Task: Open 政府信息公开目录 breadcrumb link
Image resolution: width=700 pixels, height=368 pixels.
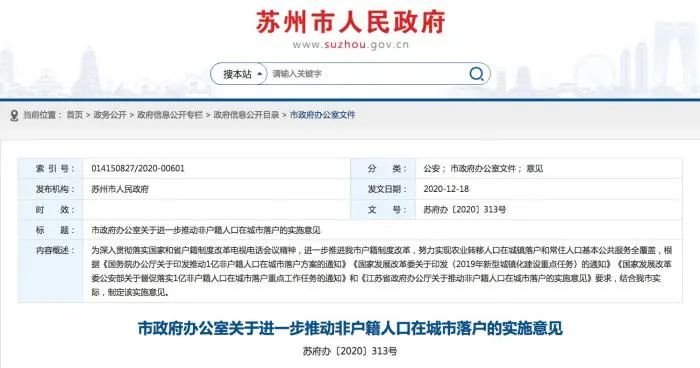Action: [x=246, y=115]
